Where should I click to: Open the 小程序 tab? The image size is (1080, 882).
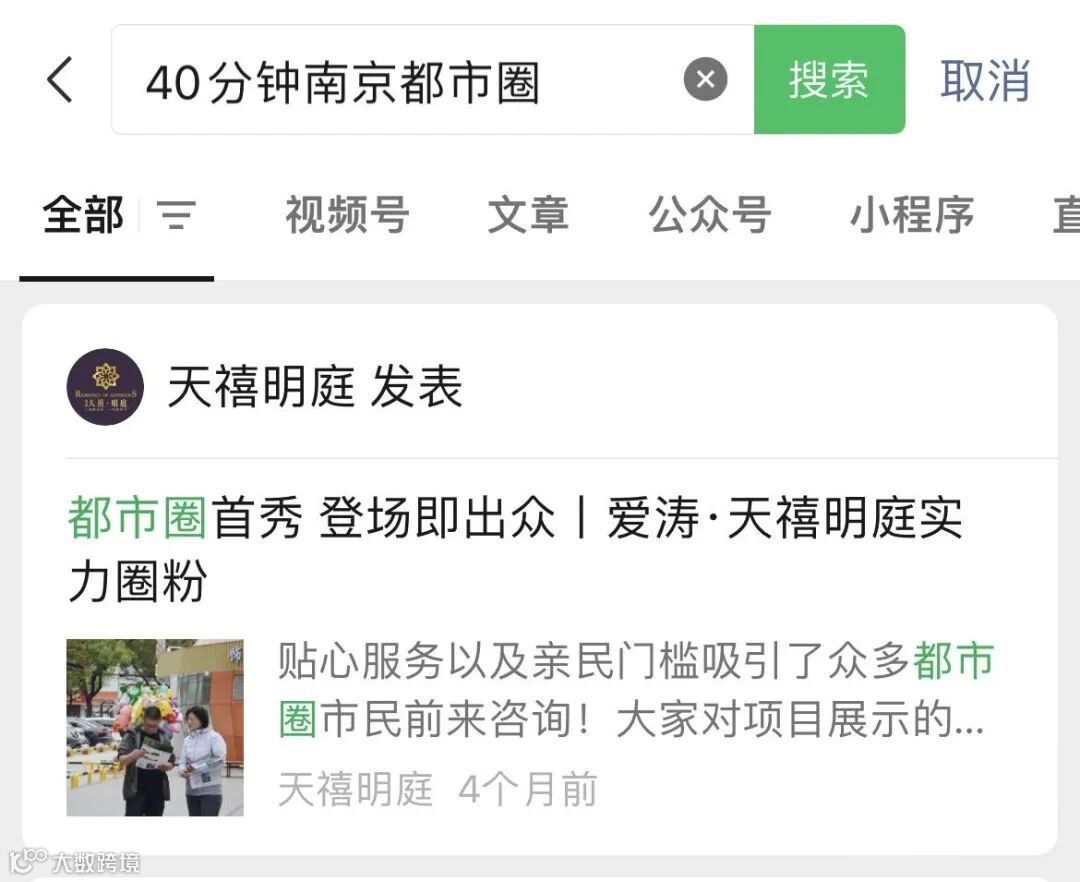(912, 215)
